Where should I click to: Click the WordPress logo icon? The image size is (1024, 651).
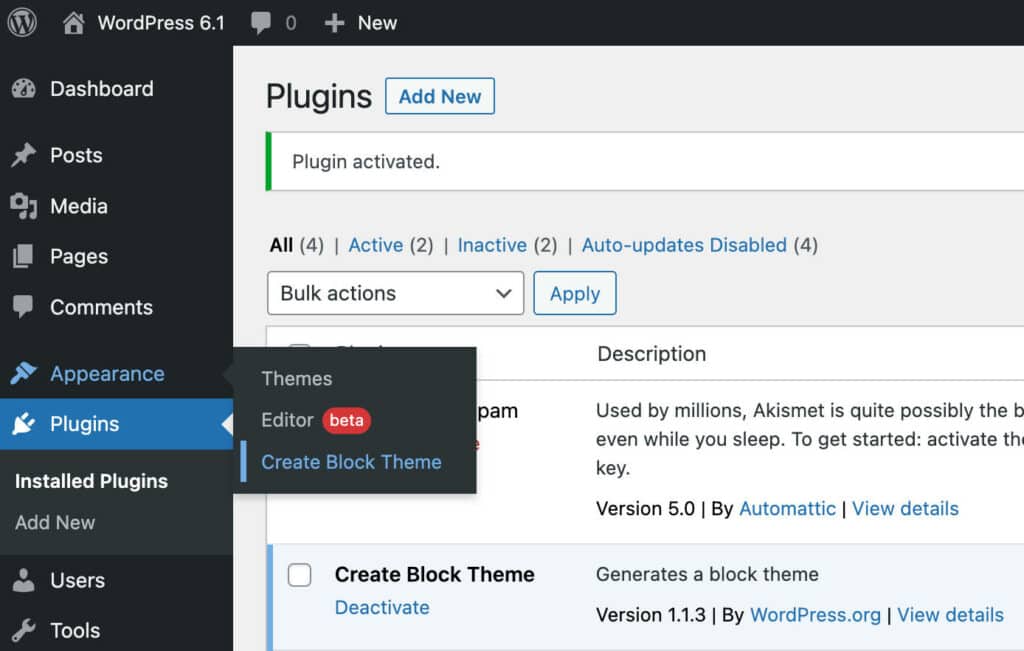pos(20,22)
